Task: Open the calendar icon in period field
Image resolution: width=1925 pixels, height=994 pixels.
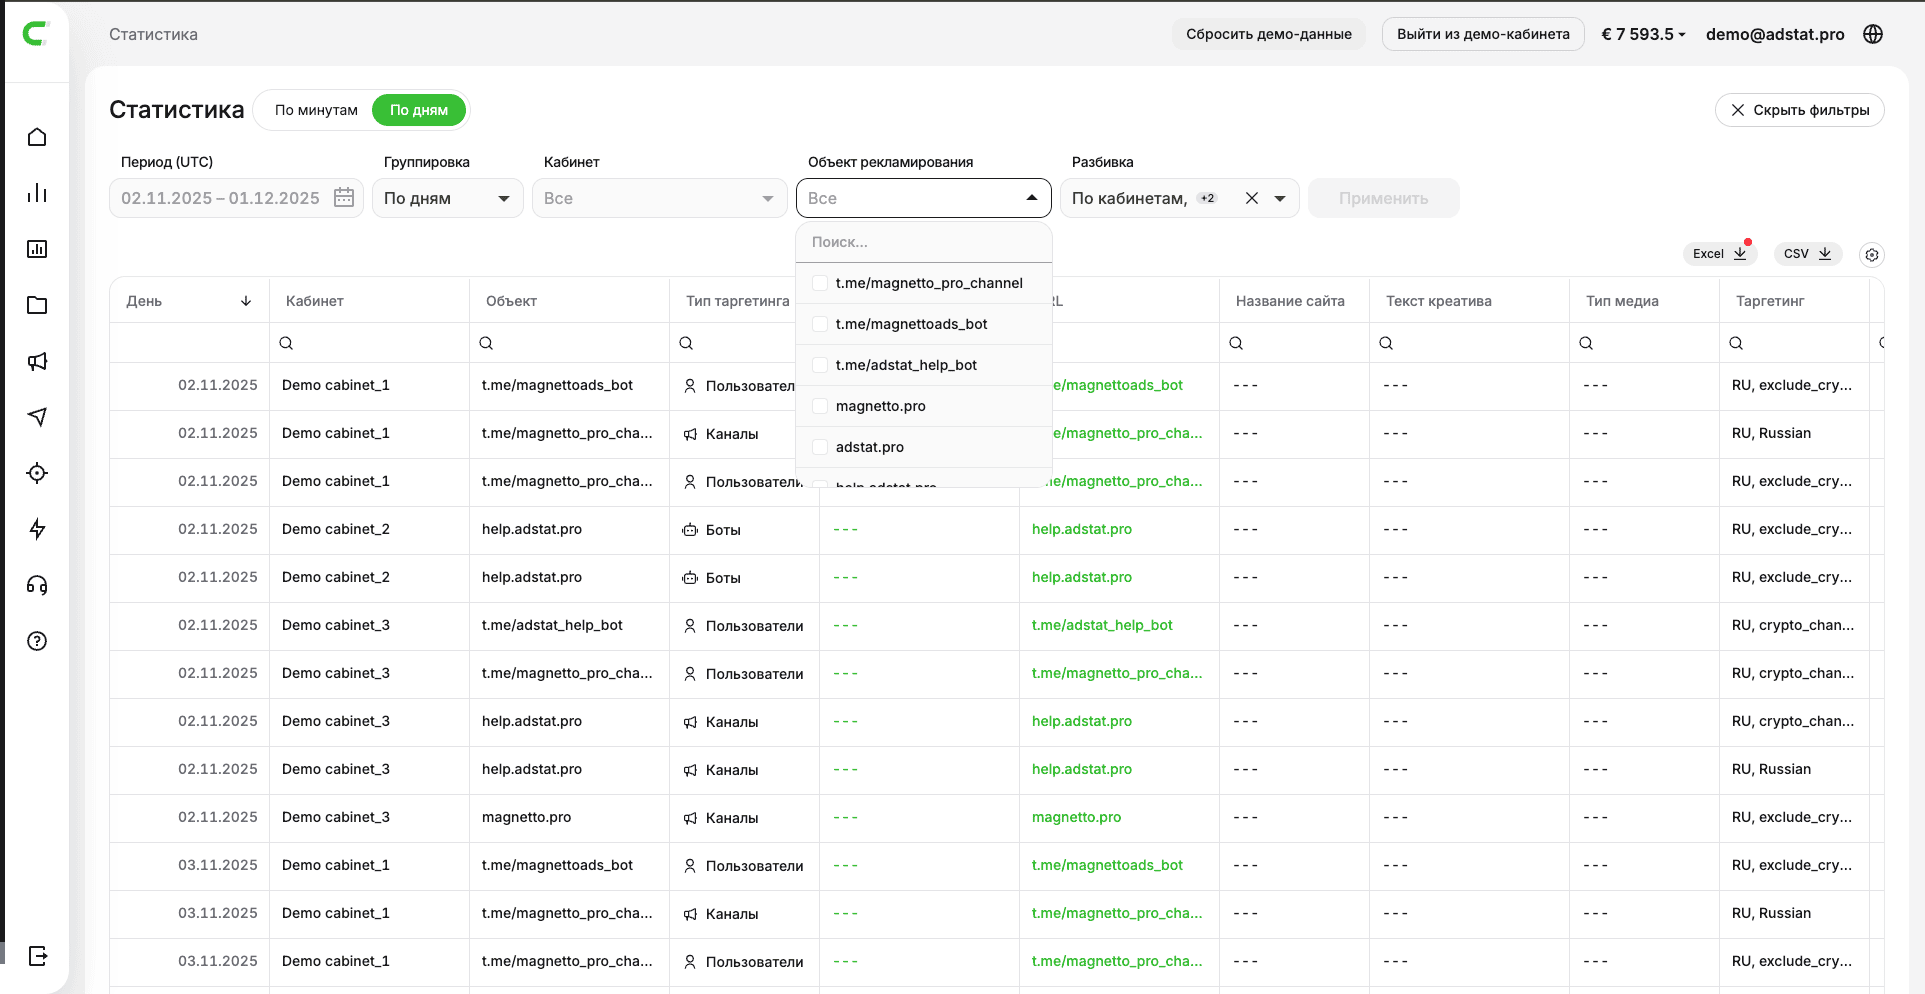Action: 344,198
